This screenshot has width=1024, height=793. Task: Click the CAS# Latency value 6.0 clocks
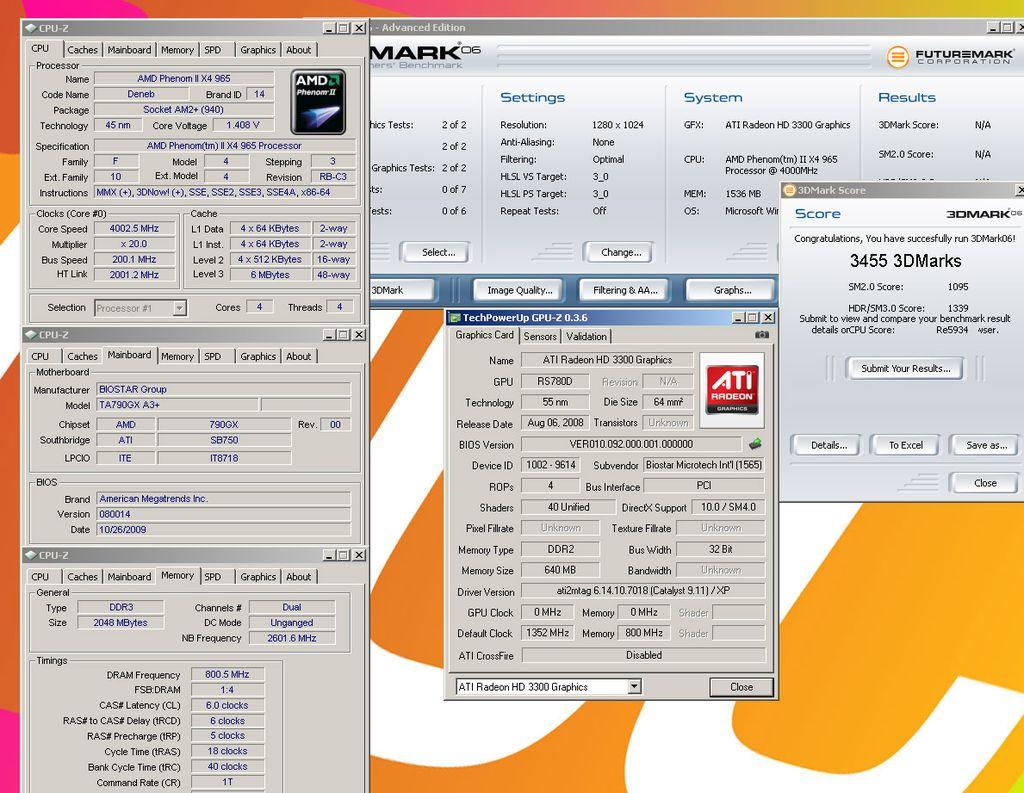(227, 705)
